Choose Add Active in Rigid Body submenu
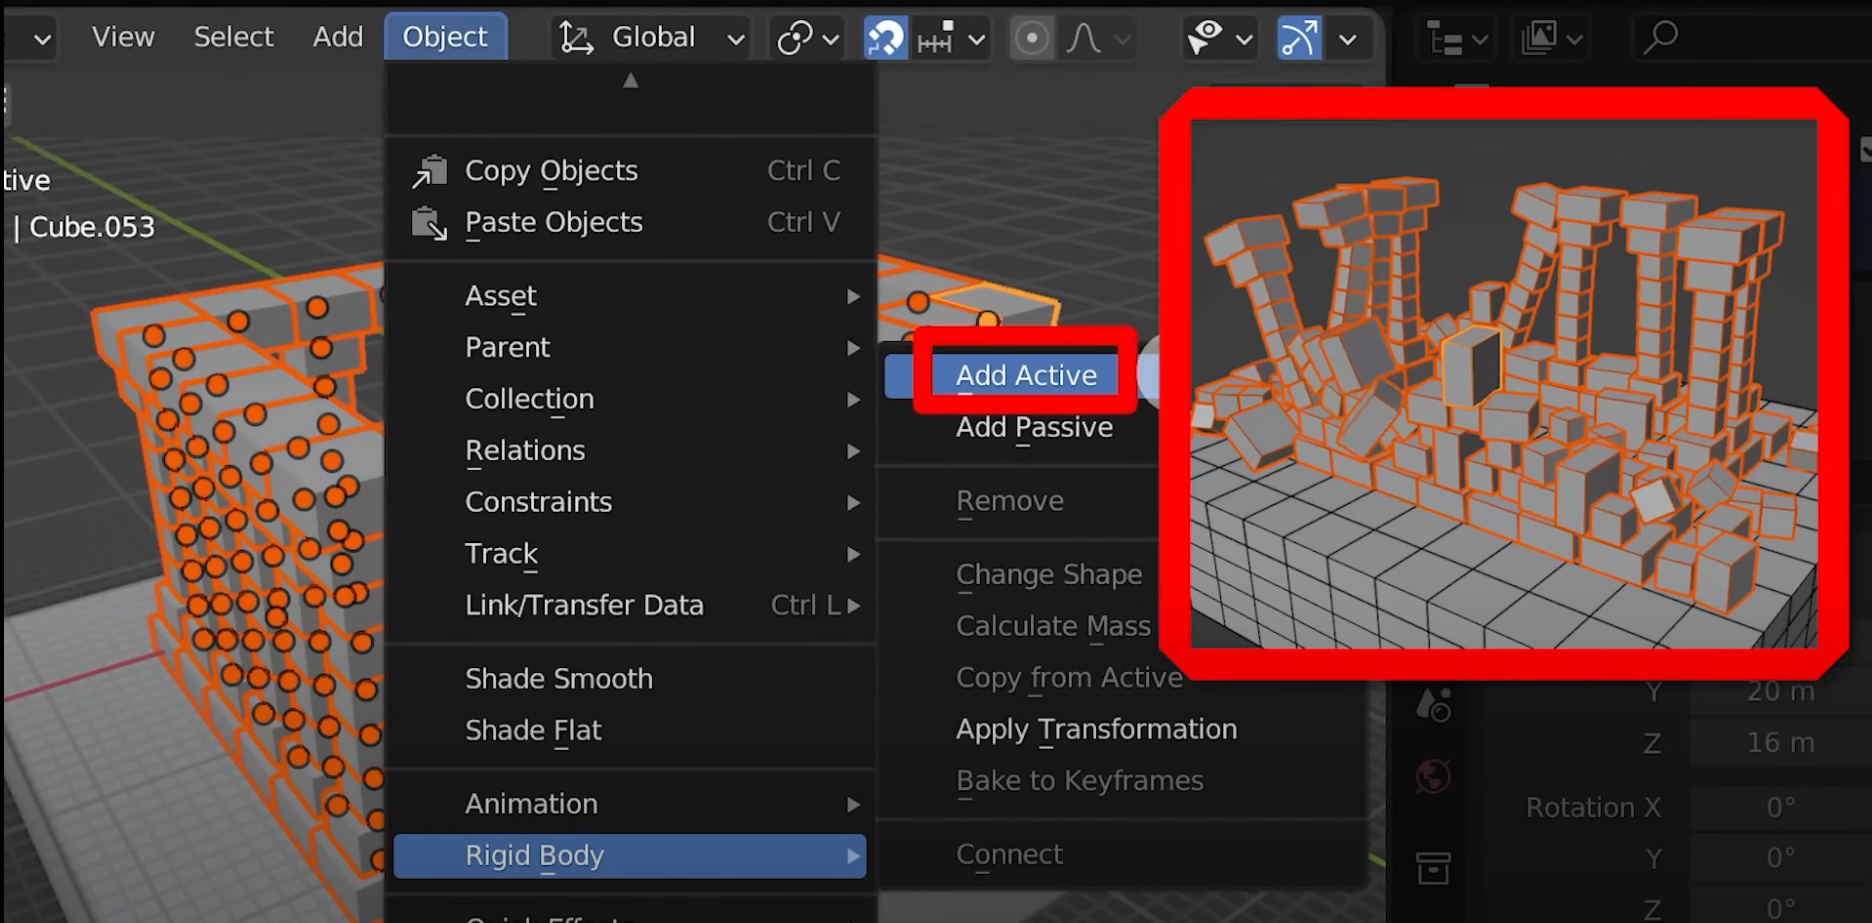Screen dimensions: 1872x923 pyautogui.click(x=1026, y=375)
